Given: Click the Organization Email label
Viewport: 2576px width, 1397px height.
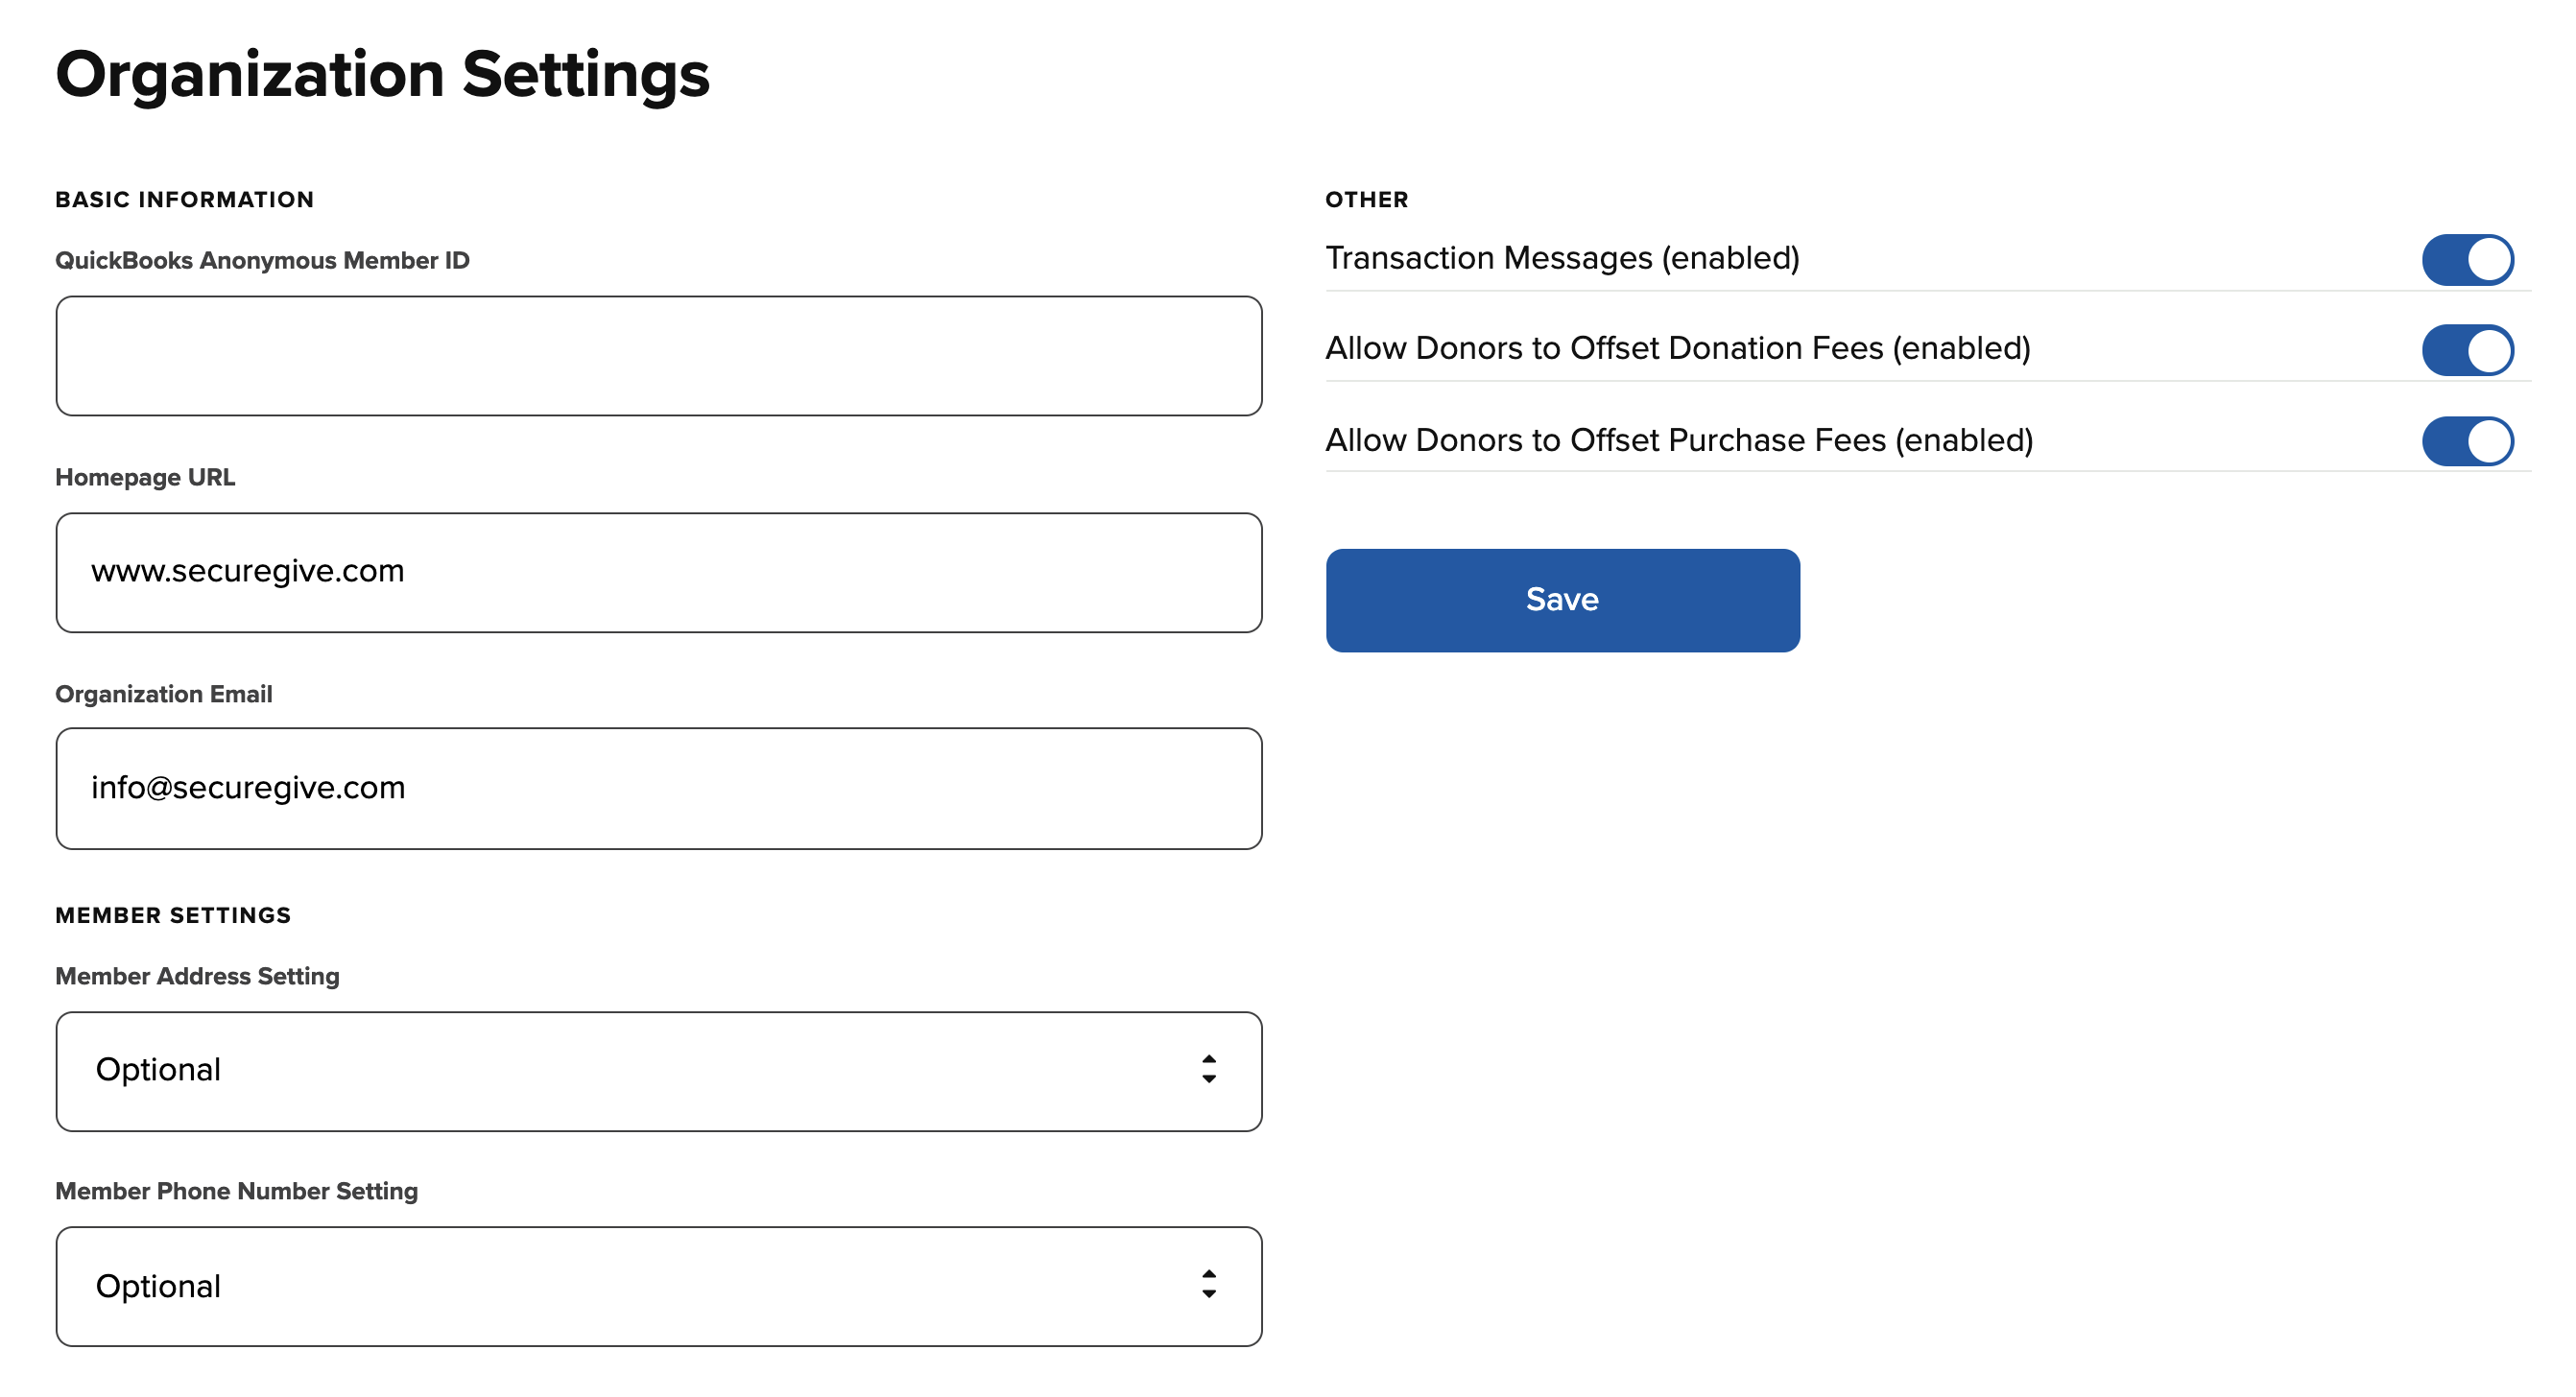Looking at the screenshot, I should click(163, 694).
